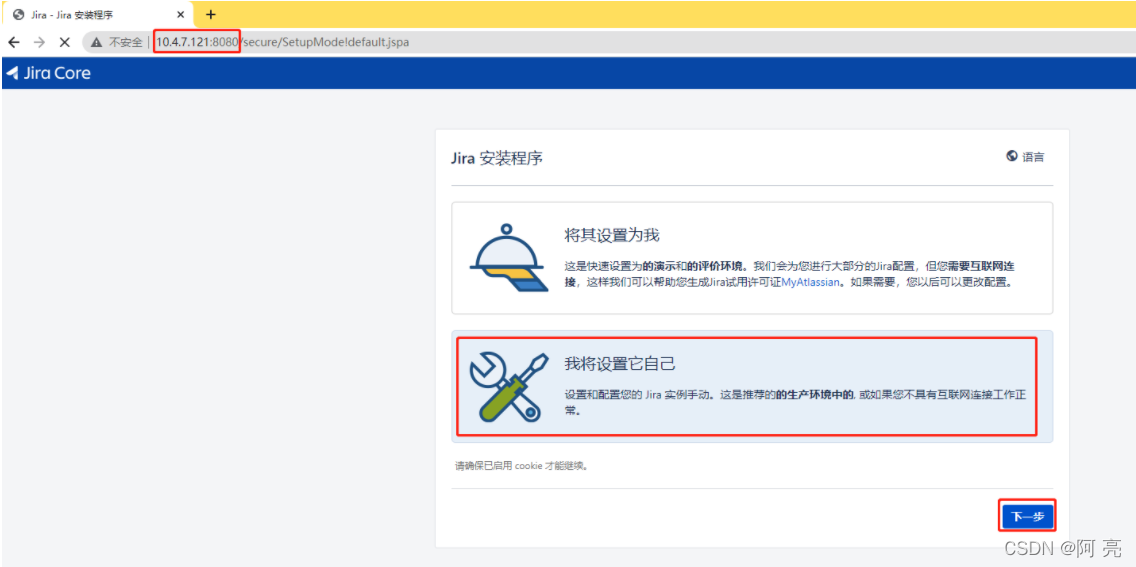Click the address bar URL field
The width and height of the screenshot is (1136, 567).
tap(609, 42)
